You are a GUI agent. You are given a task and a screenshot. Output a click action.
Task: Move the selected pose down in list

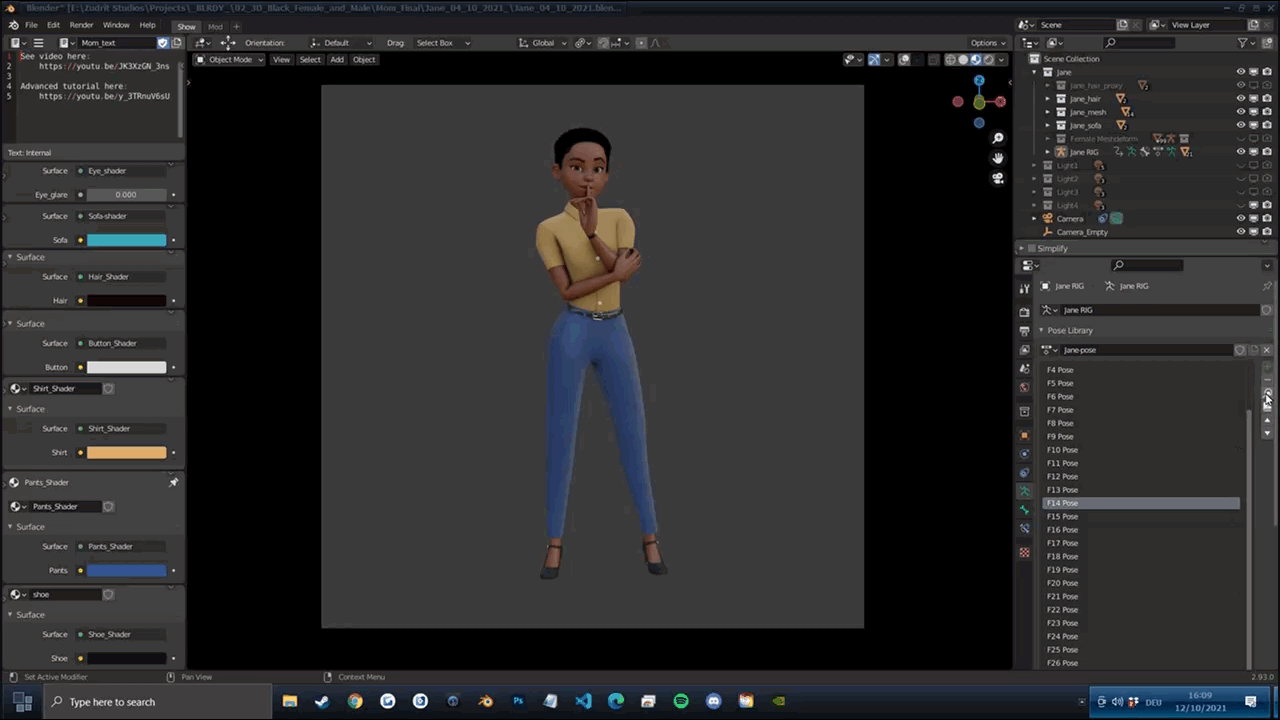pyautogui.click(x=1267, y=433)
